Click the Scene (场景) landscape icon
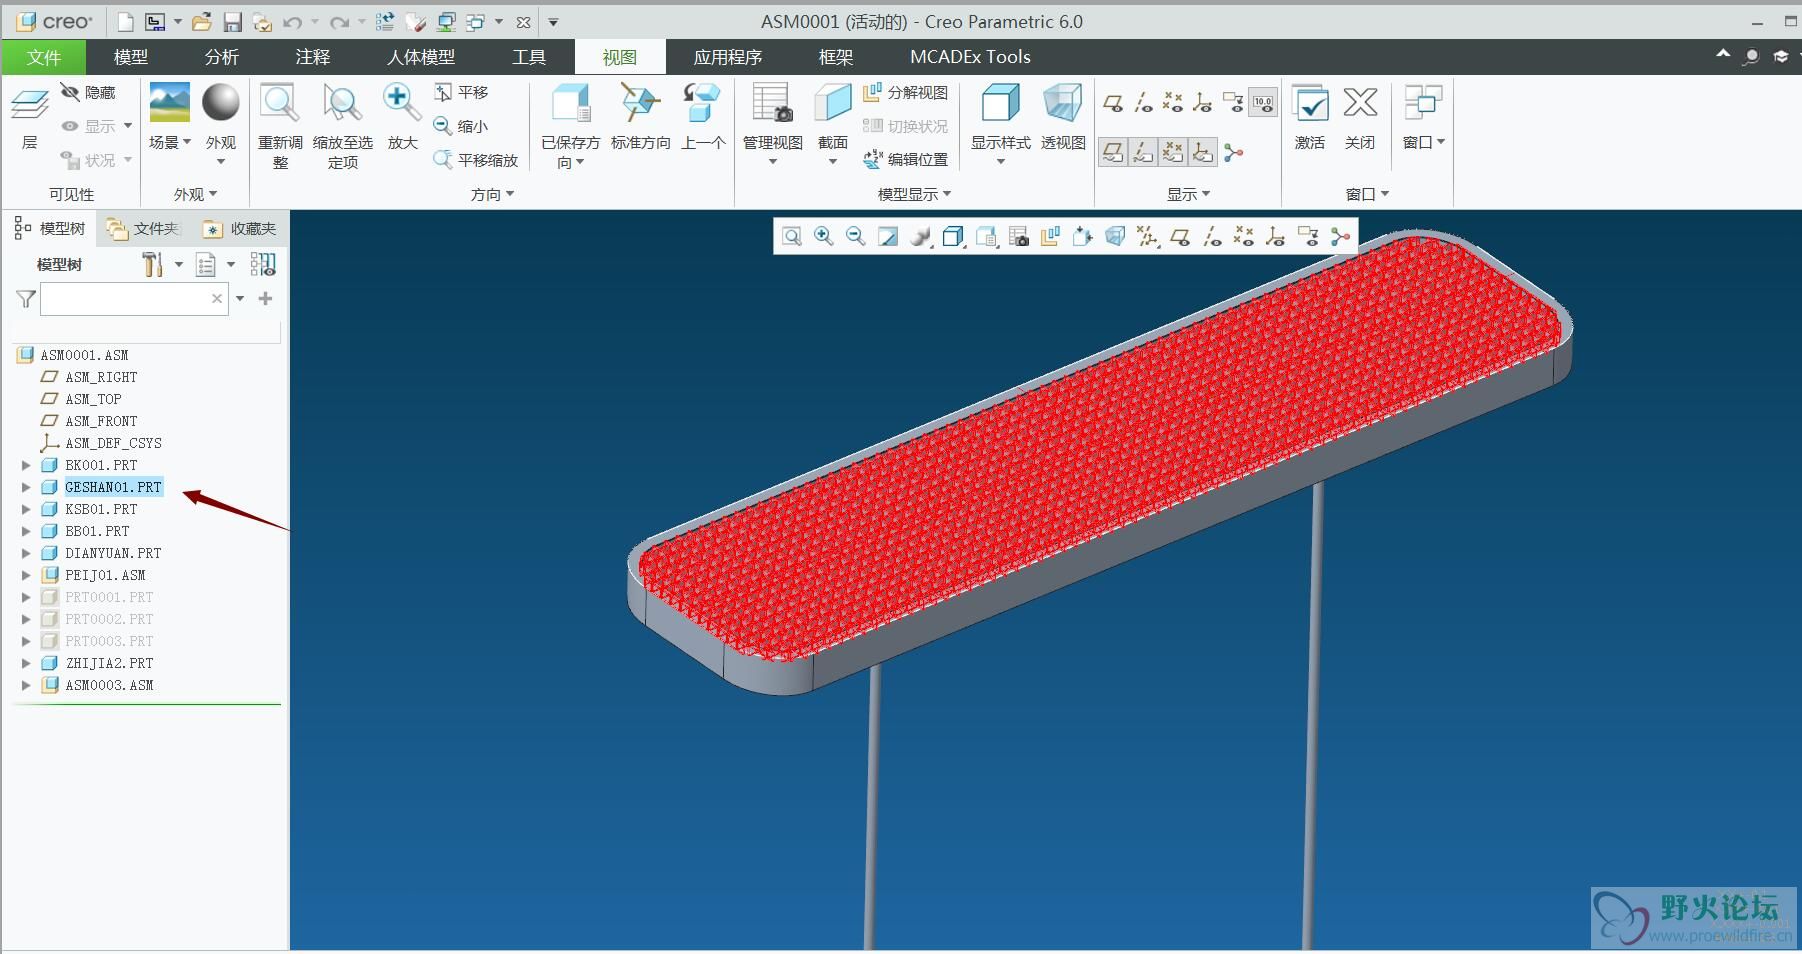Screen dimensions: 1802x954 (x=169, y=102)
